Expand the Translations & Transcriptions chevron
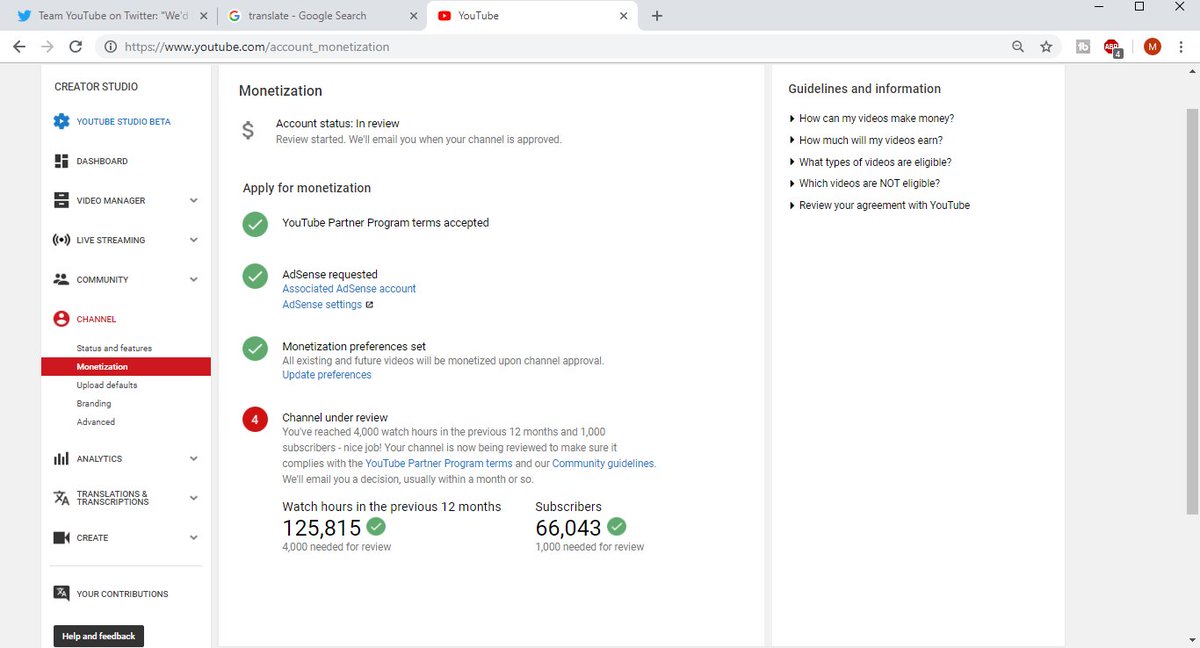The image size is (1200, 648). (194, 498)
